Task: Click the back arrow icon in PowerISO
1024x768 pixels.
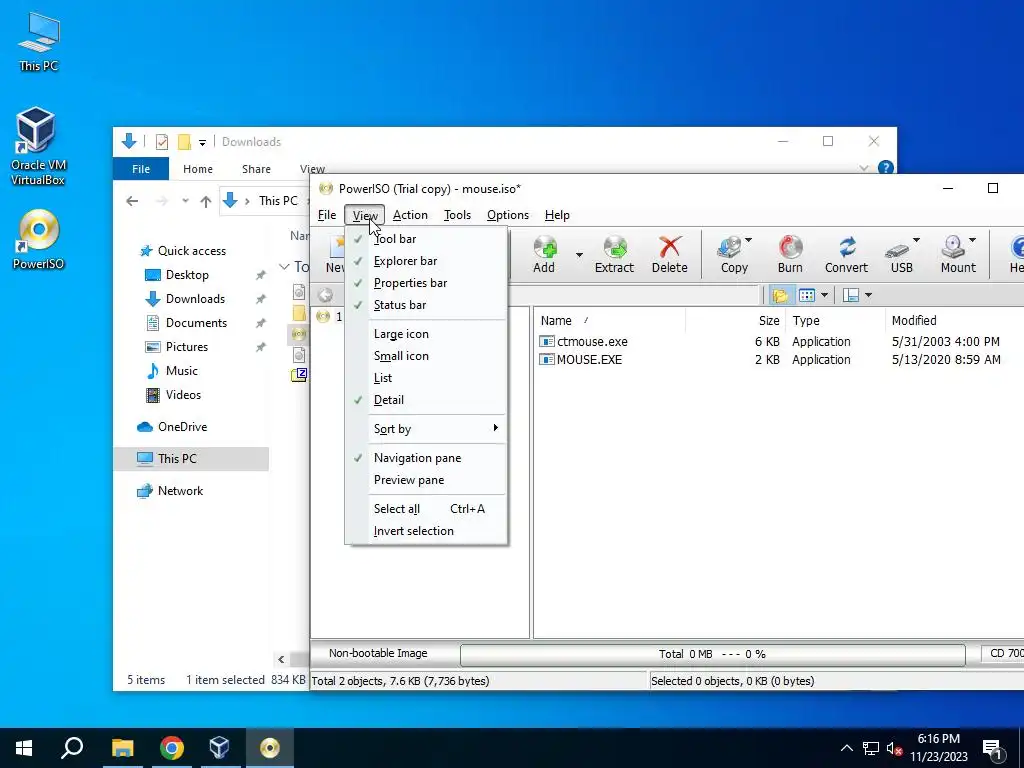Action: [325, 295]
